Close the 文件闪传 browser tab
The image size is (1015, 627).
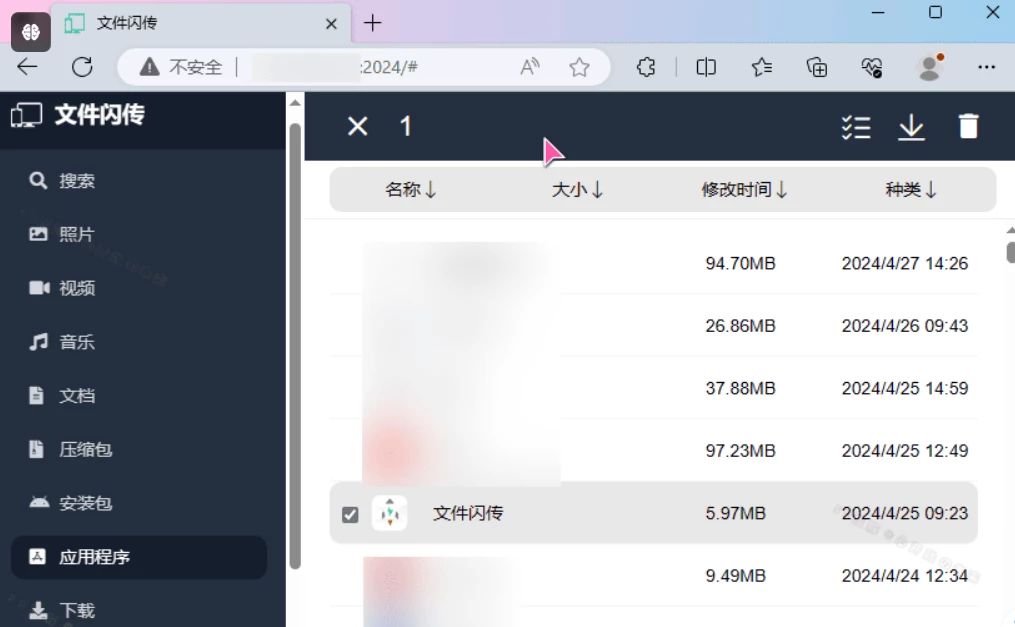click(x=331, y=24)
